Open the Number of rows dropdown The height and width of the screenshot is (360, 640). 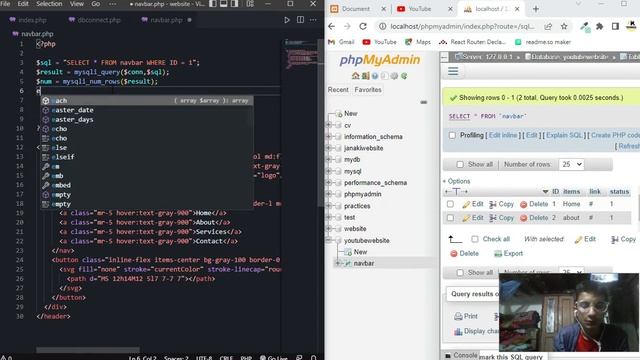tap(571, 164)
